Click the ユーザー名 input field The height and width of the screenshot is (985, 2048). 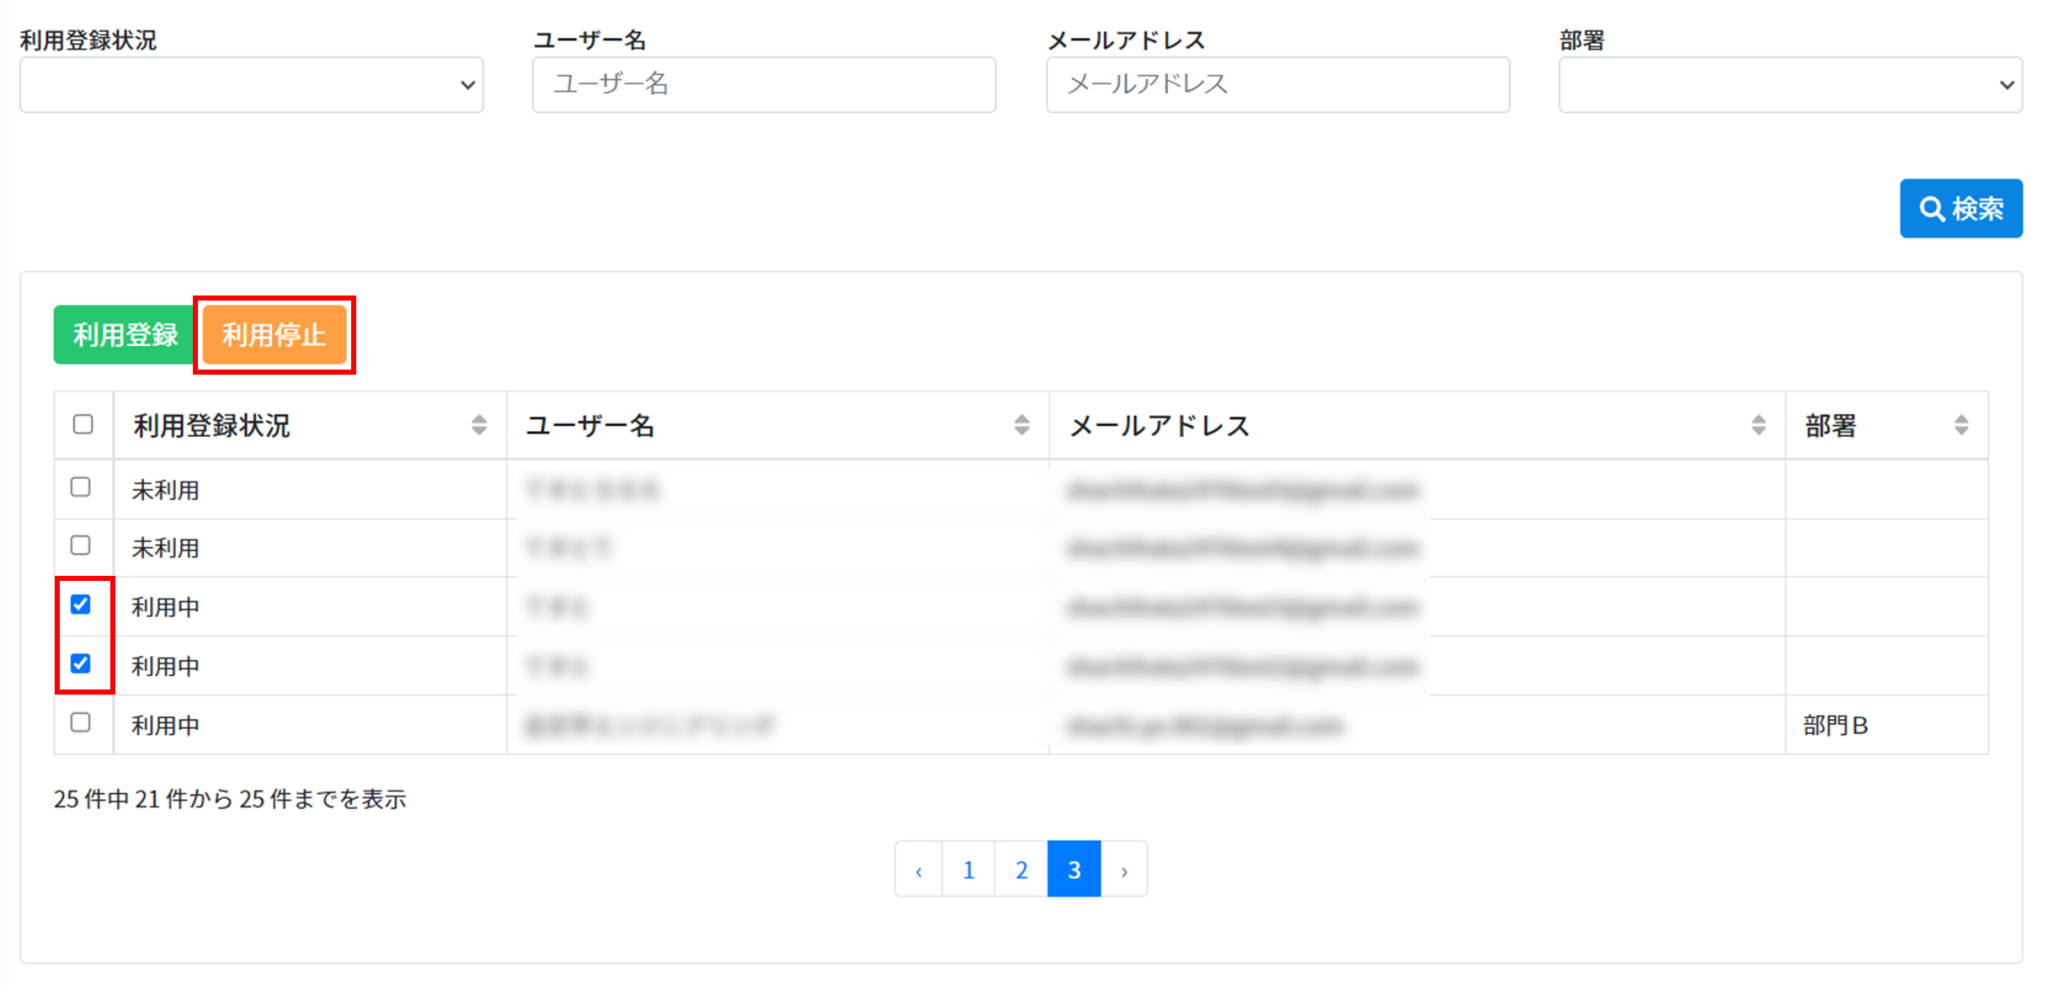(x=763, y=85)
